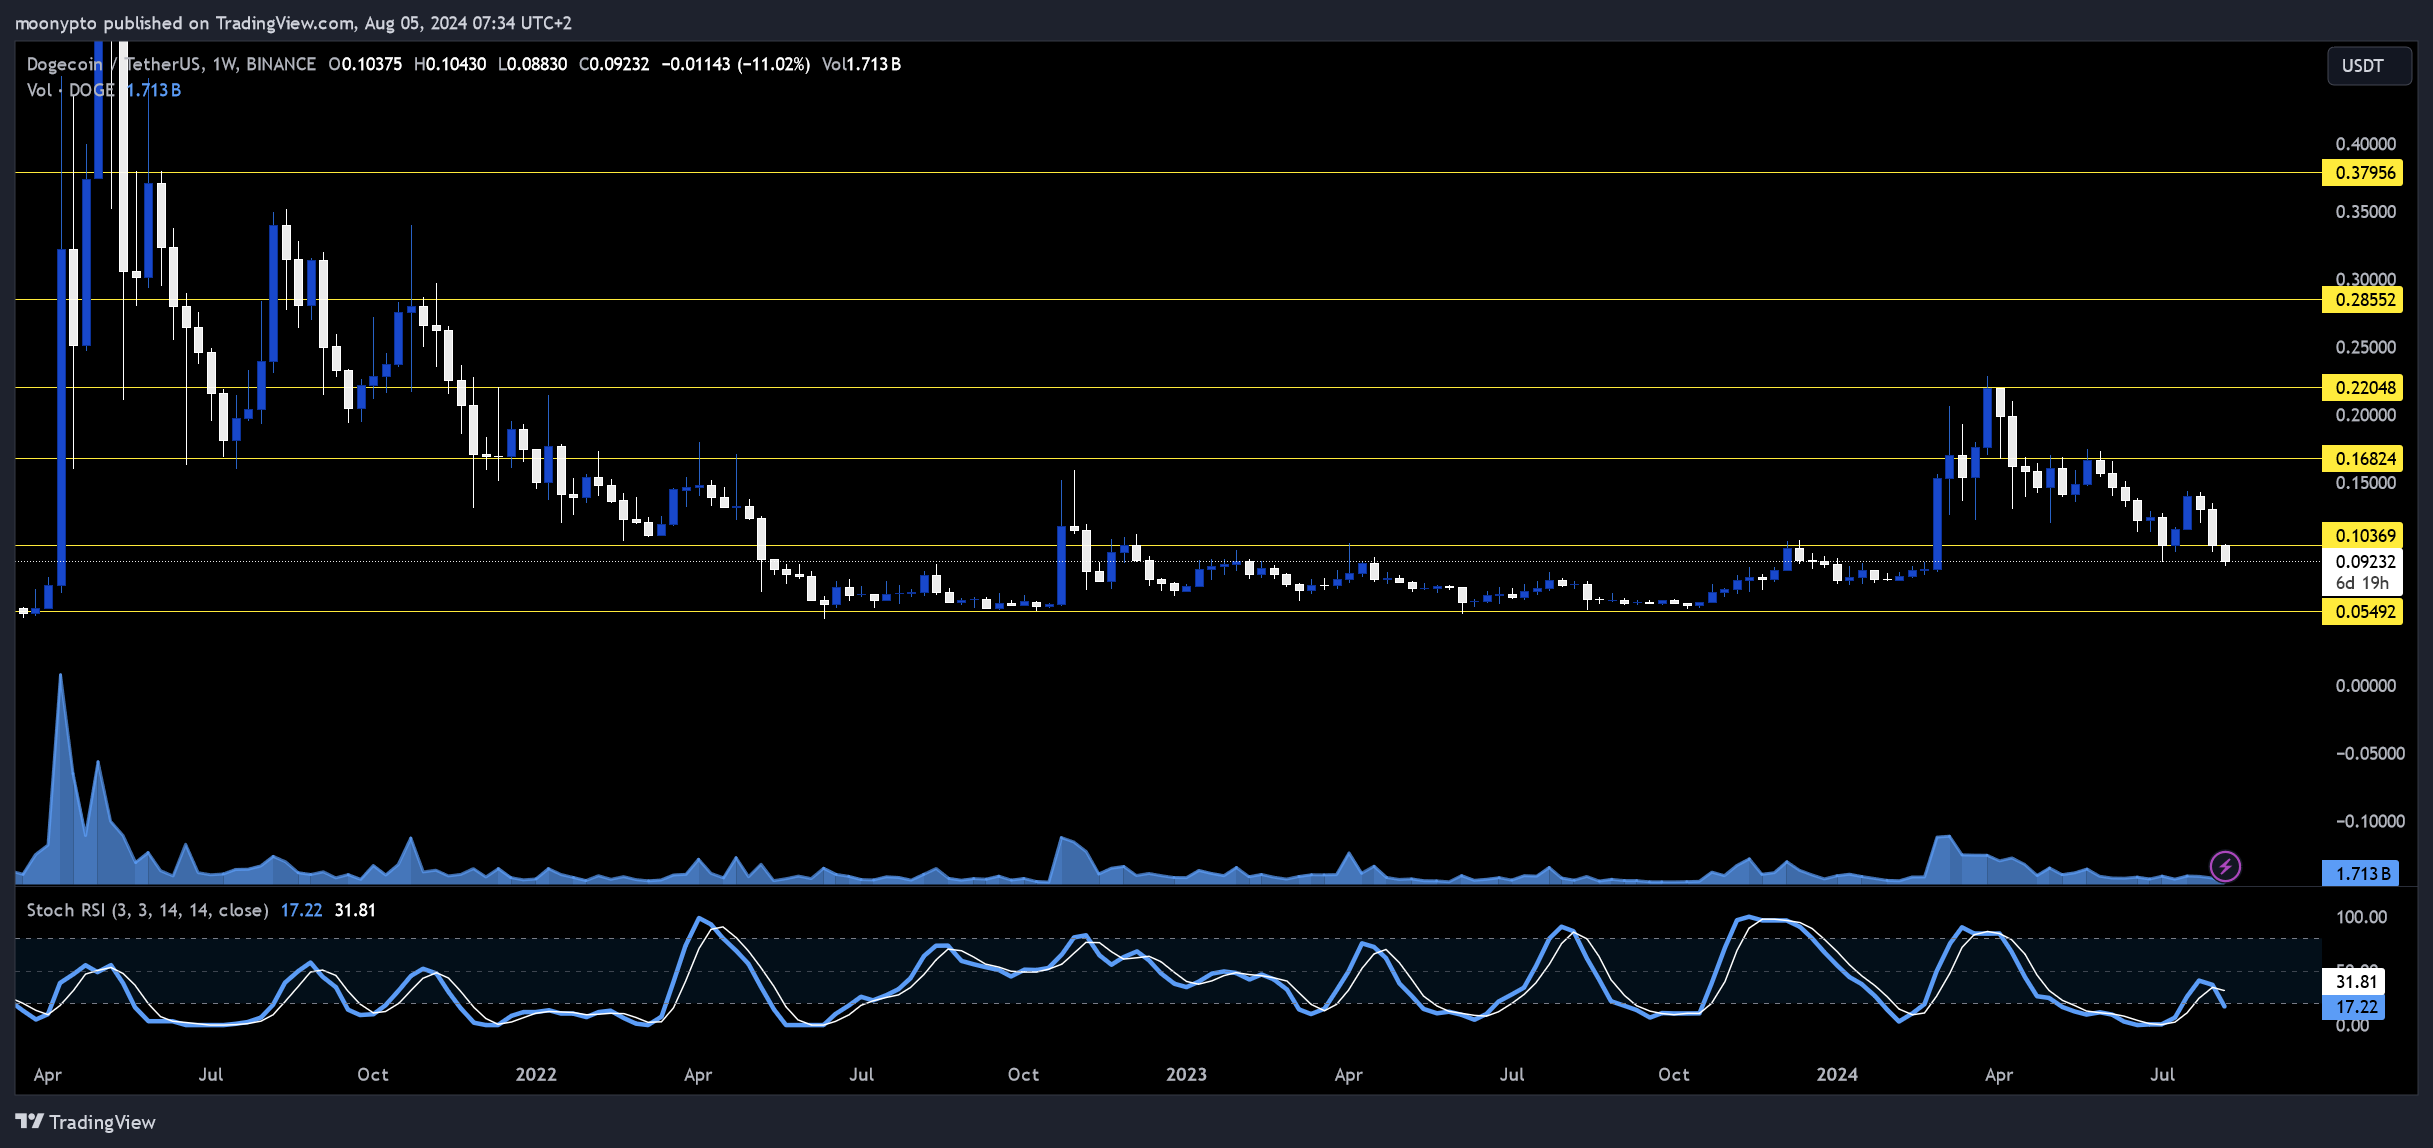Click the Stoch RSI 17.22 axis label
Viewport: 2433px width, 1148px height.
pyautogui.click(x=2355, y=1007)
